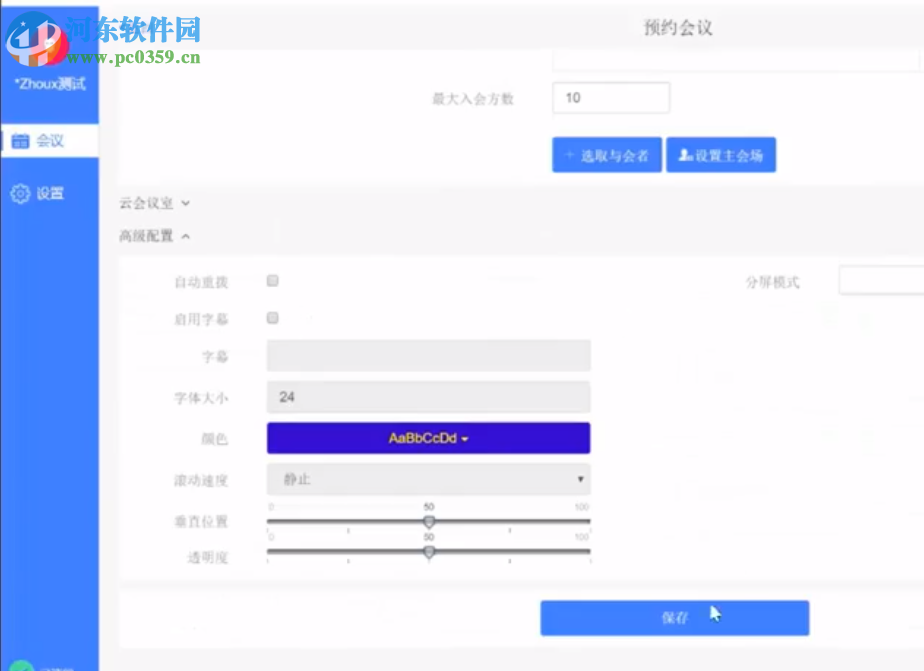Open the 滚动速度 dropdown showing 静止

click(x=428, y=479)
